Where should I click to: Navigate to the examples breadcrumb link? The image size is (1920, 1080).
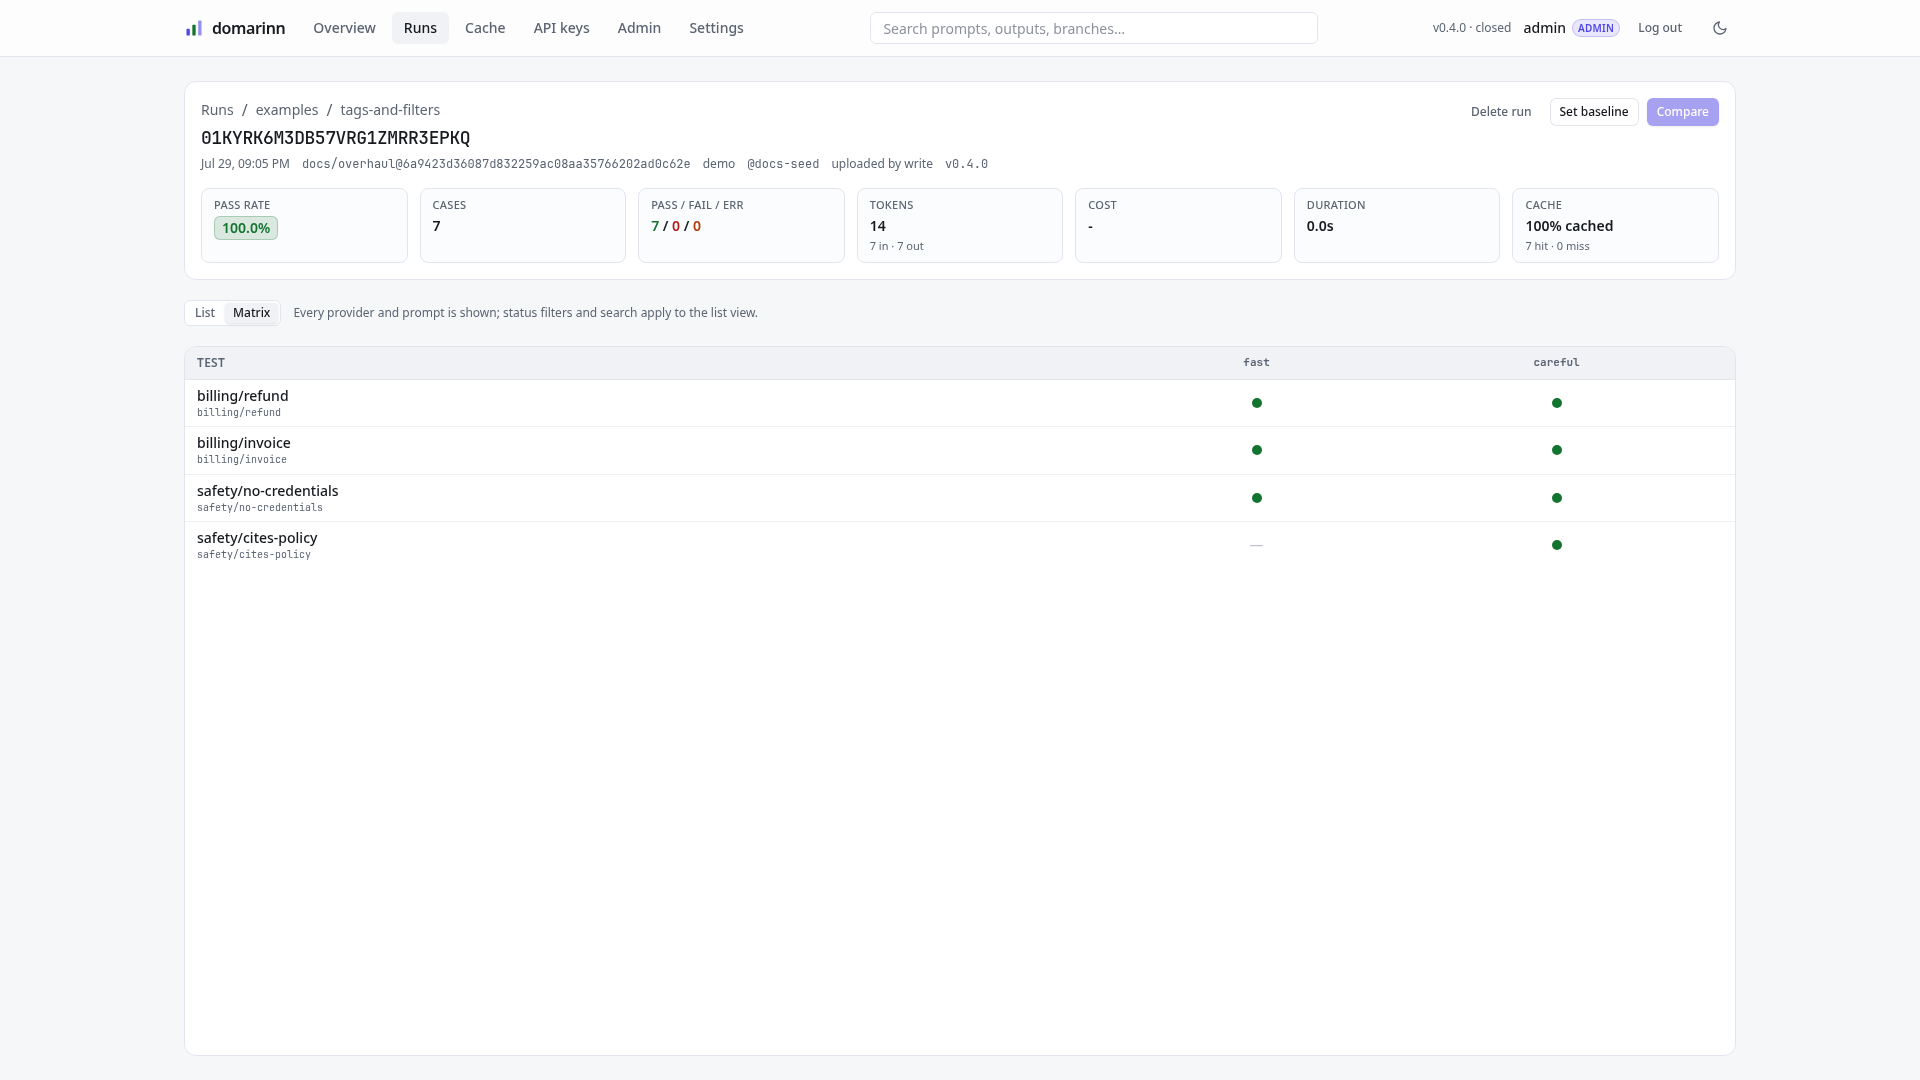pos(287,110)
